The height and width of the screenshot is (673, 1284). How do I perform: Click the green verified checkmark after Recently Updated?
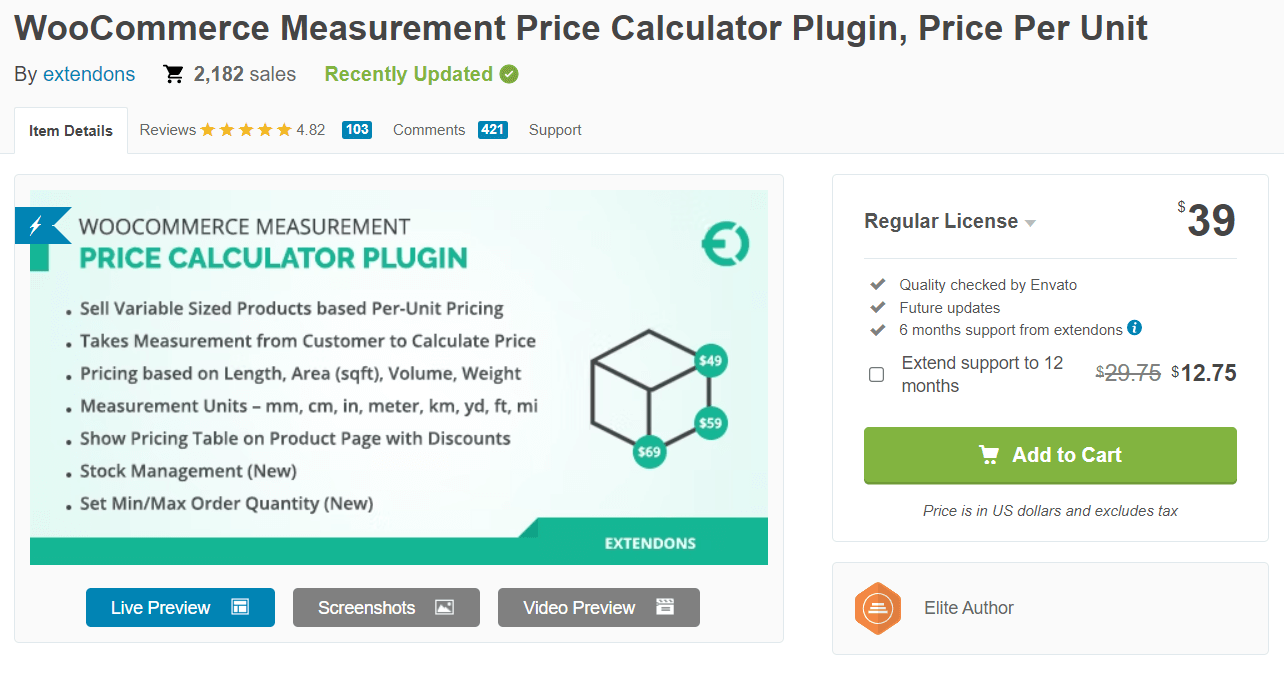[507, 73]
